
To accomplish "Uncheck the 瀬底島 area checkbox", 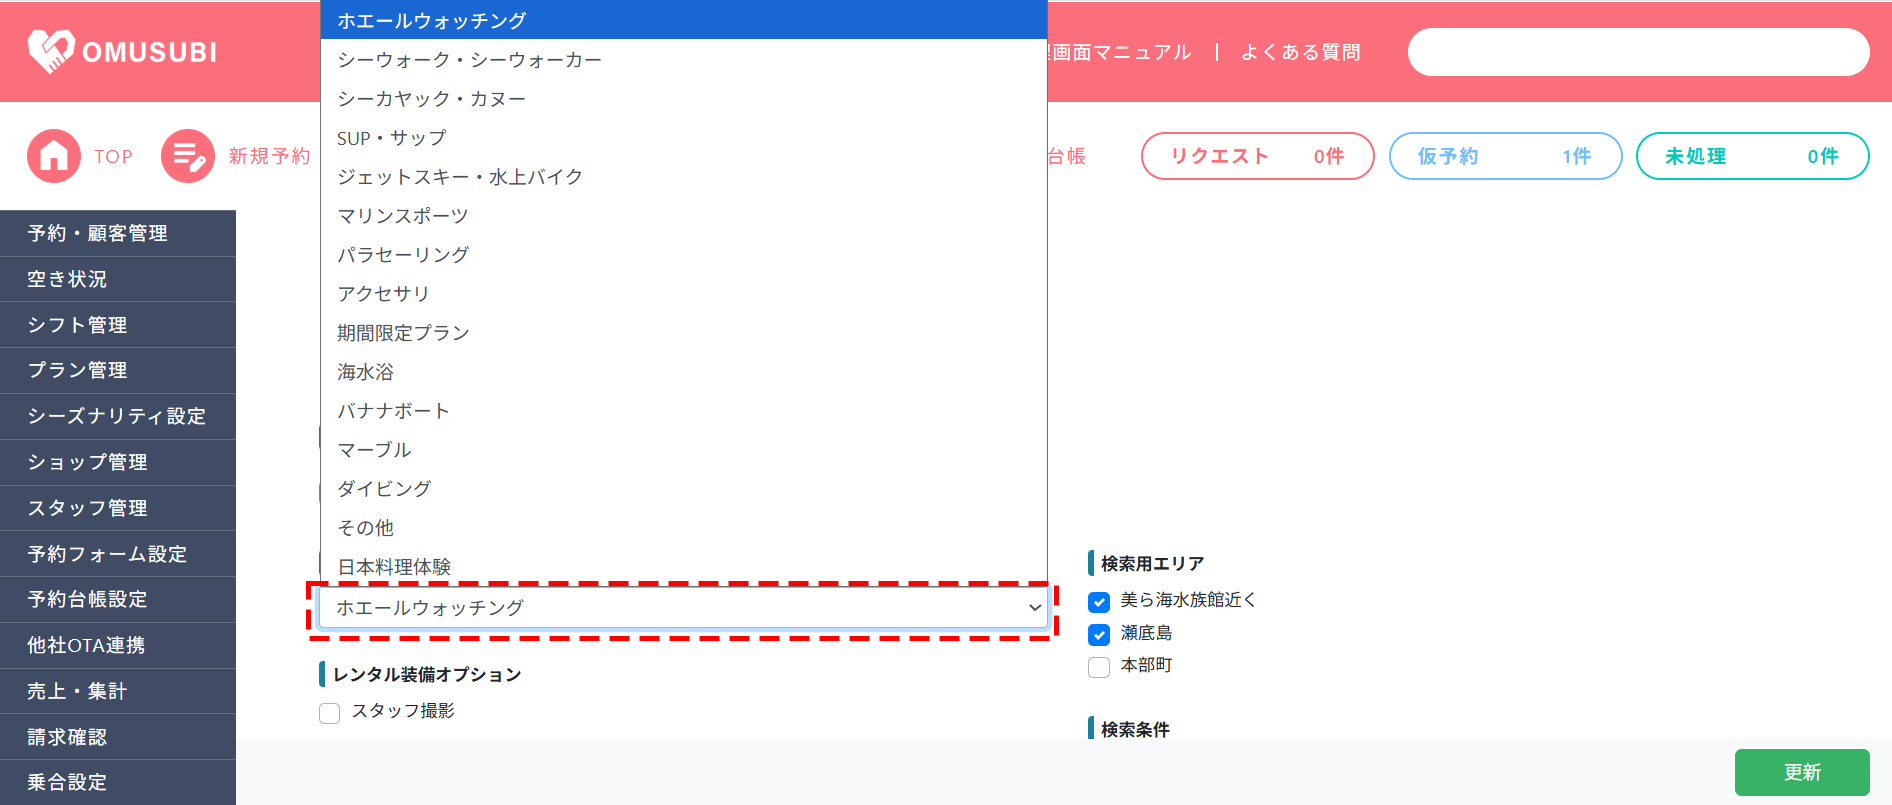I will tap(1099, 635).
